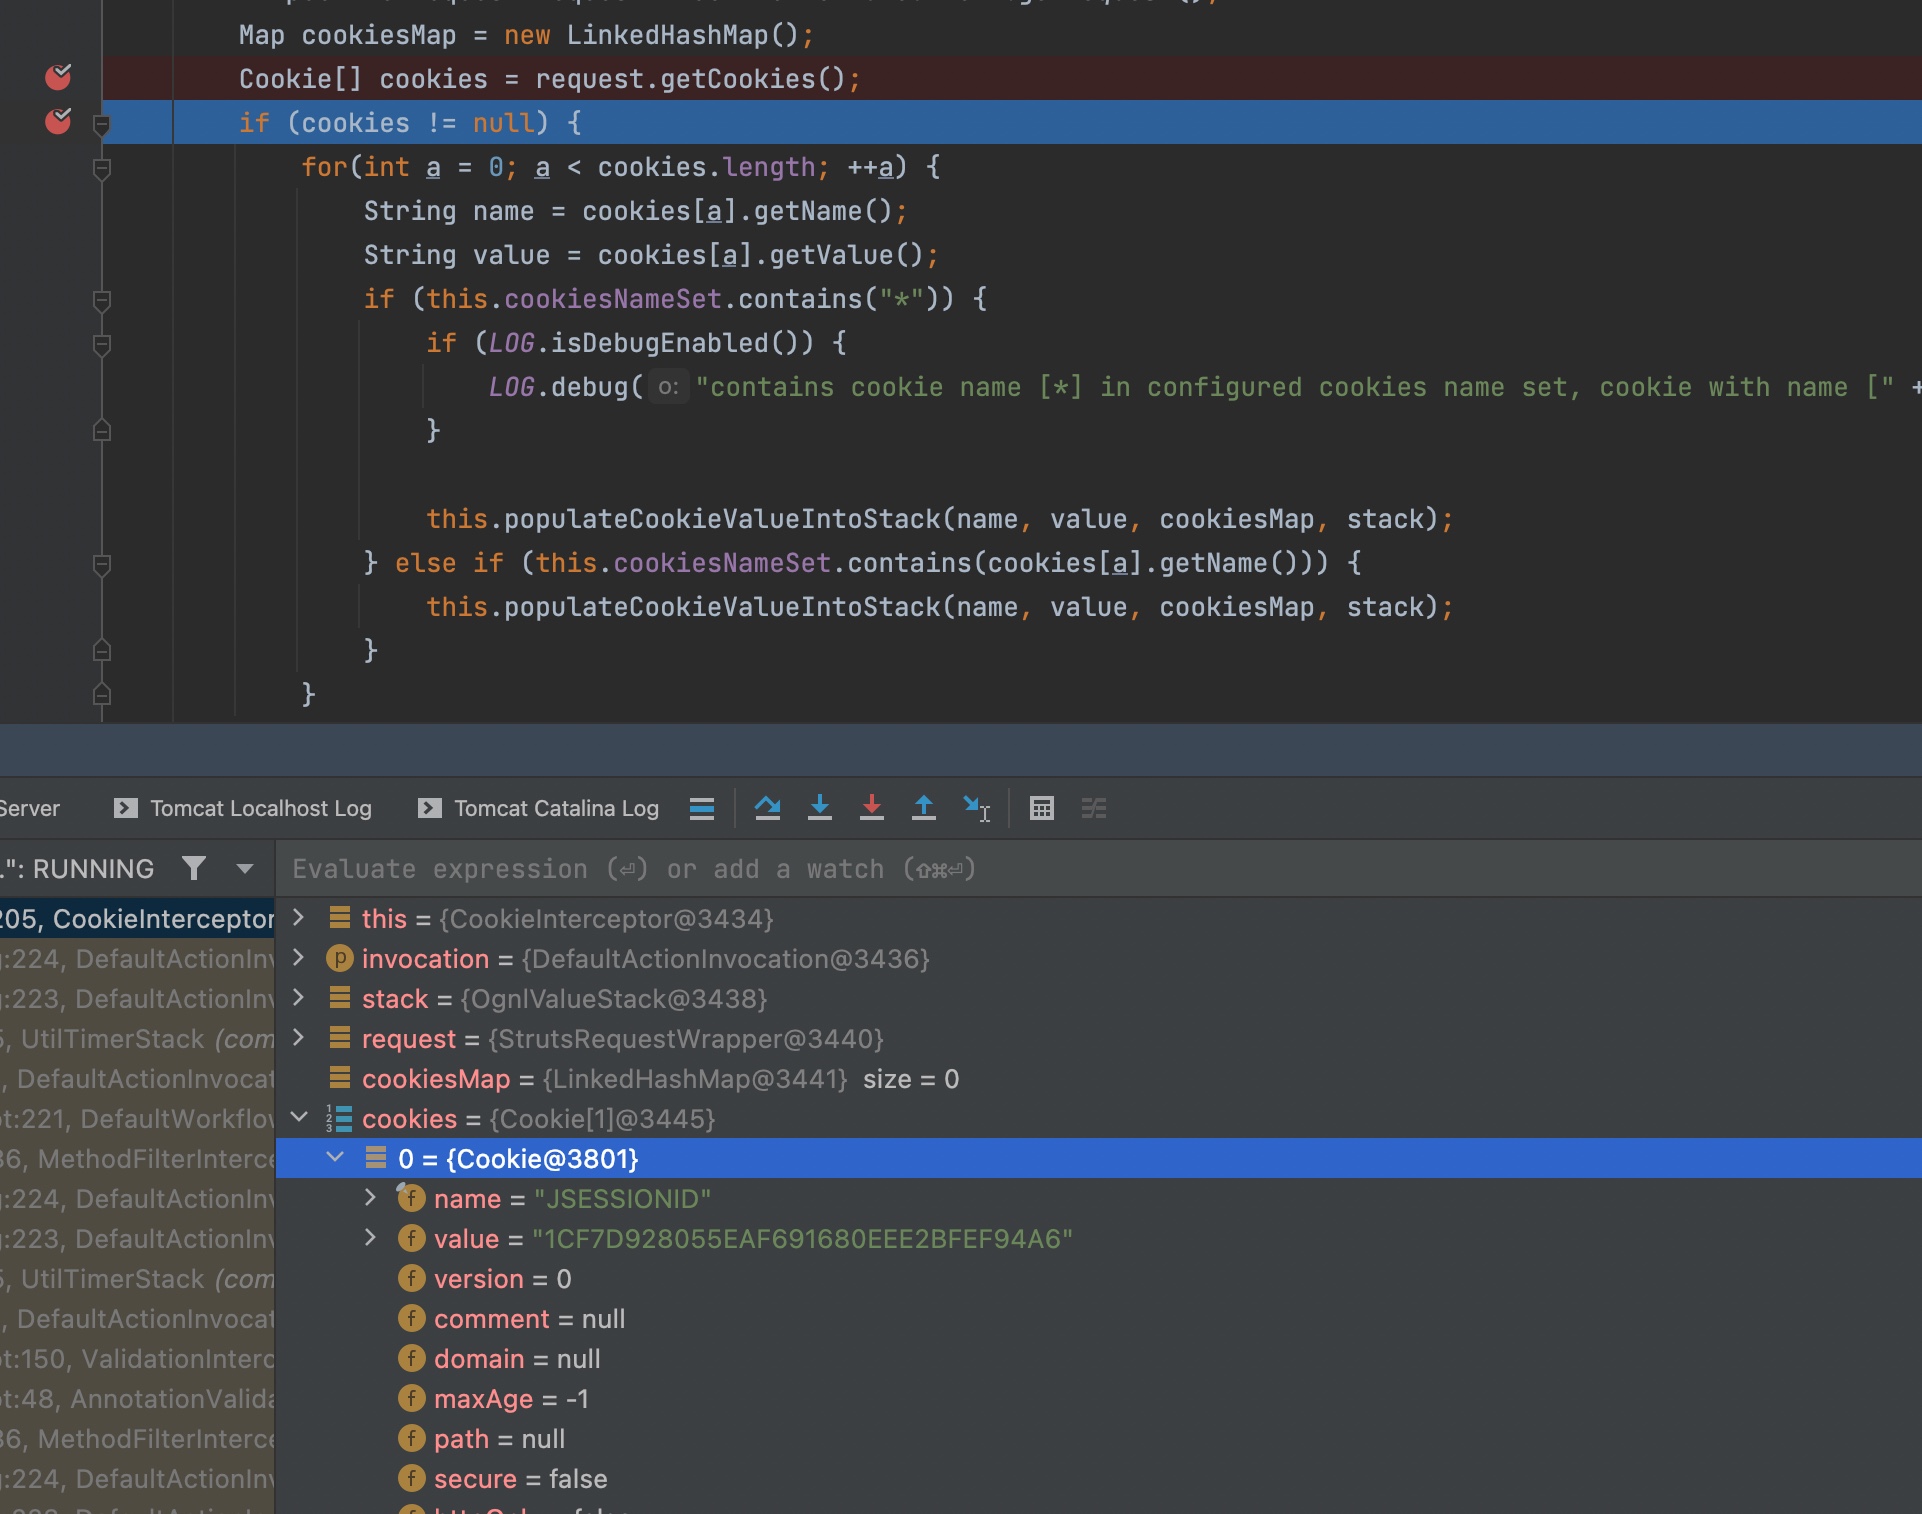Click the Evaluate expression input field
Viewport: 1922px width, 1514px height.
(x=1098, y=869)
